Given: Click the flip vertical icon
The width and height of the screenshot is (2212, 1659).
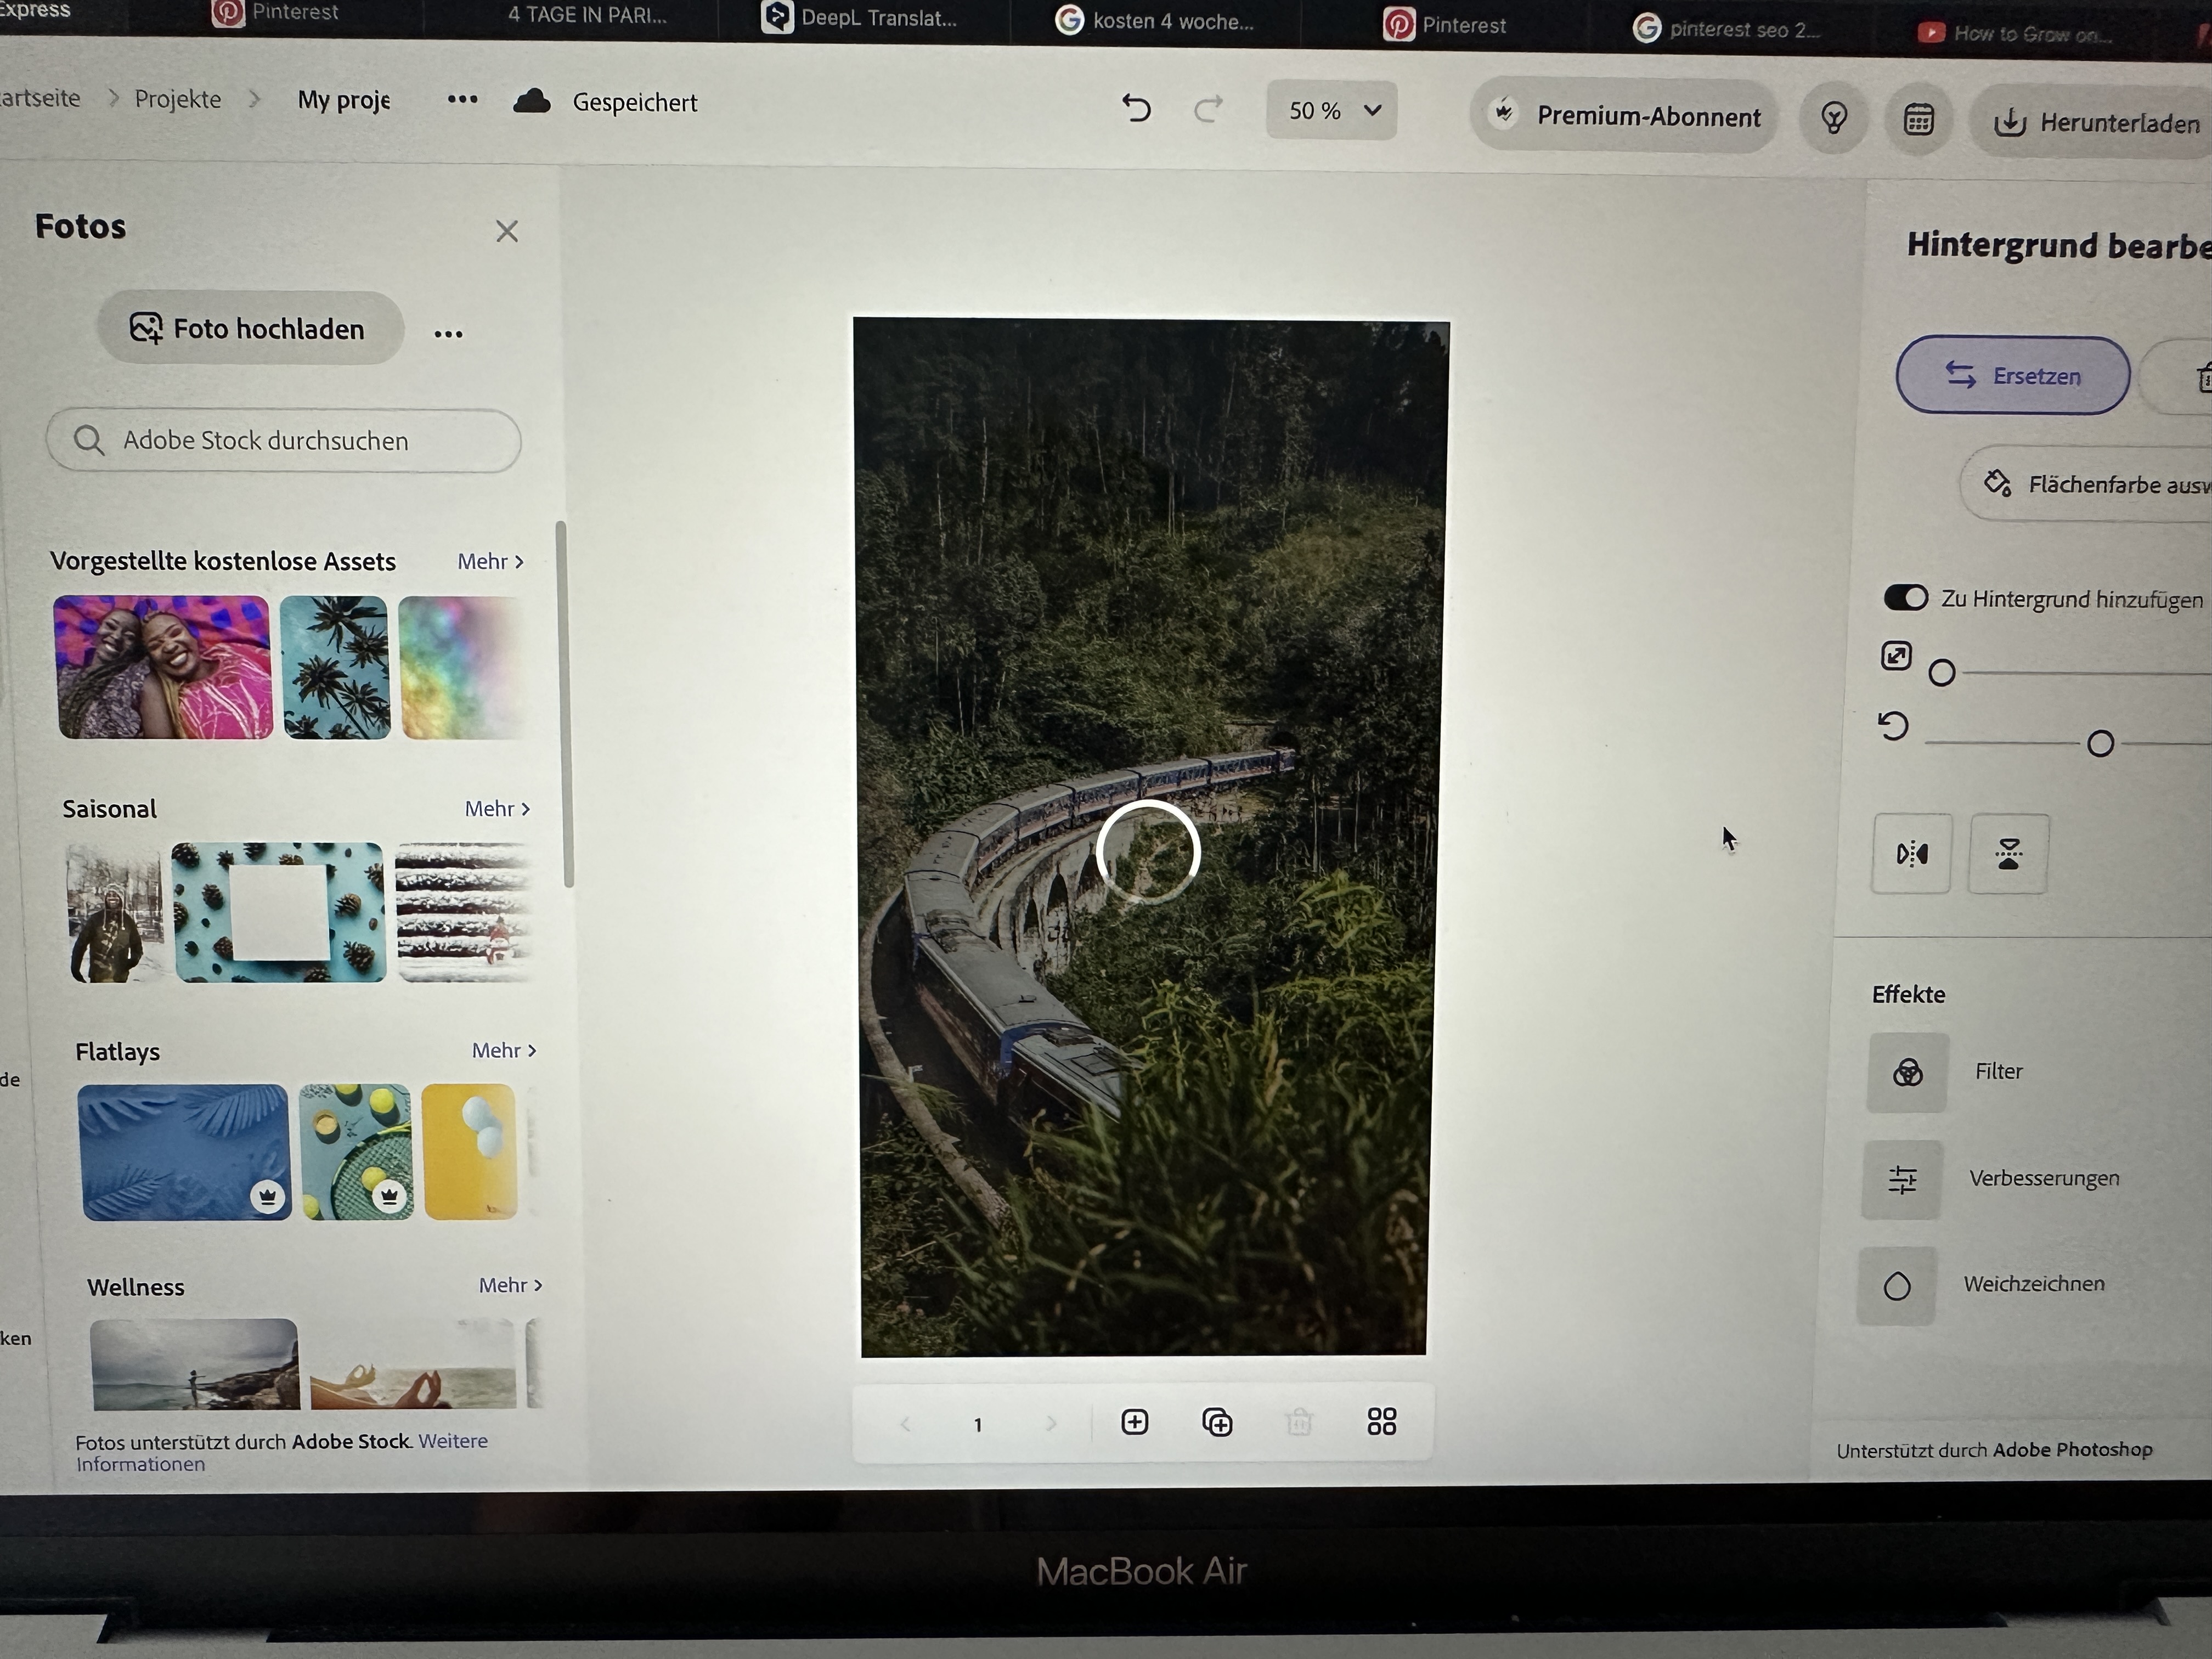Looking at the screenshot, I should 2008,854.
